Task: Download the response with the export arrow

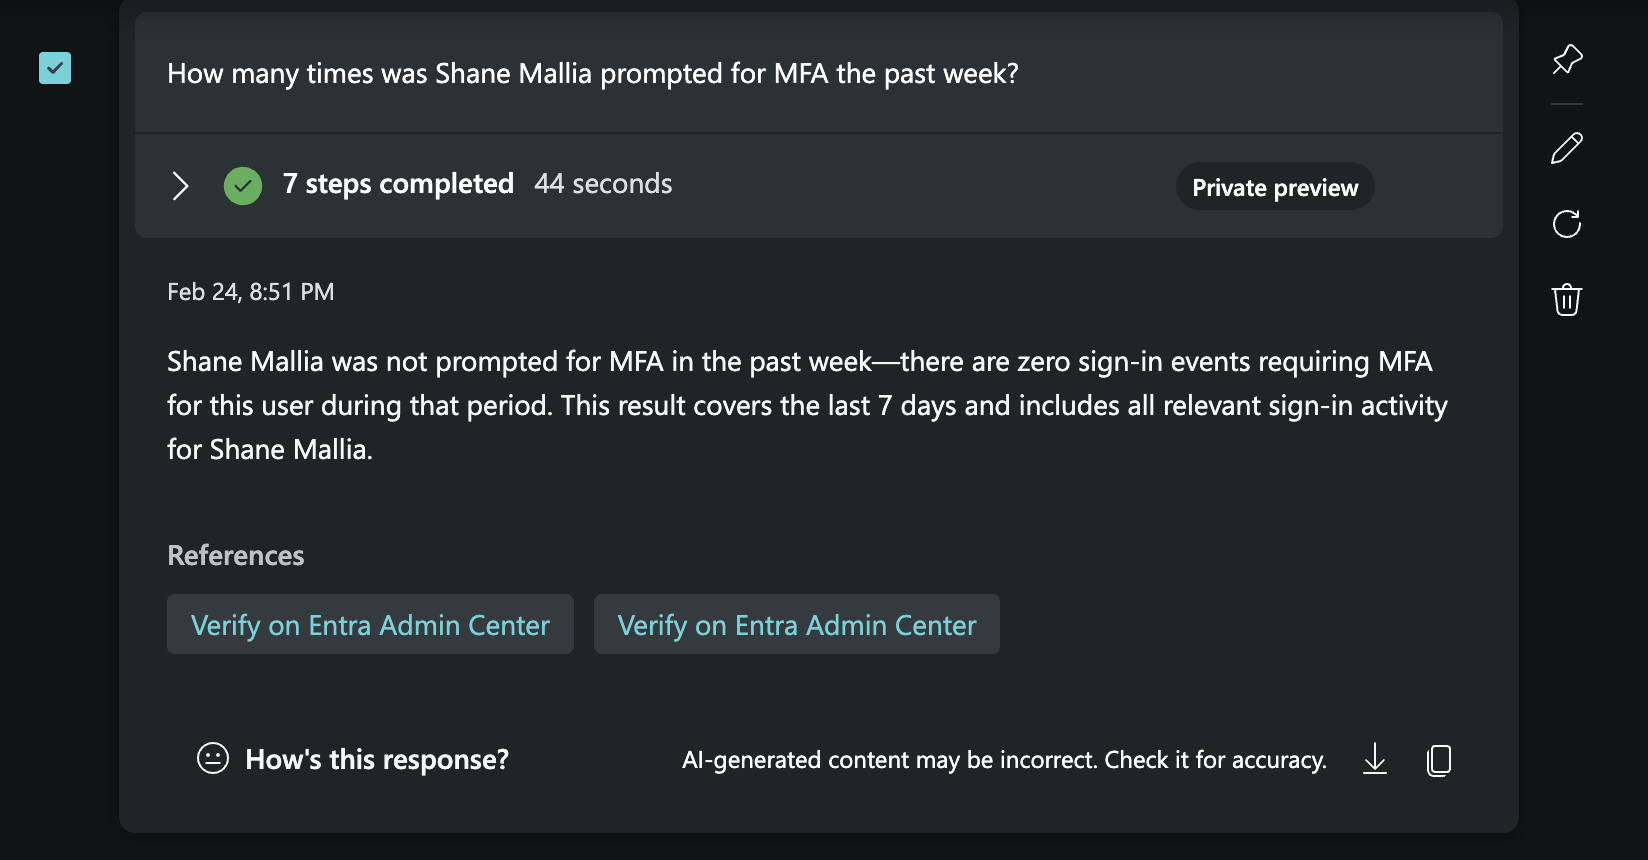Action: (1375, 759)
